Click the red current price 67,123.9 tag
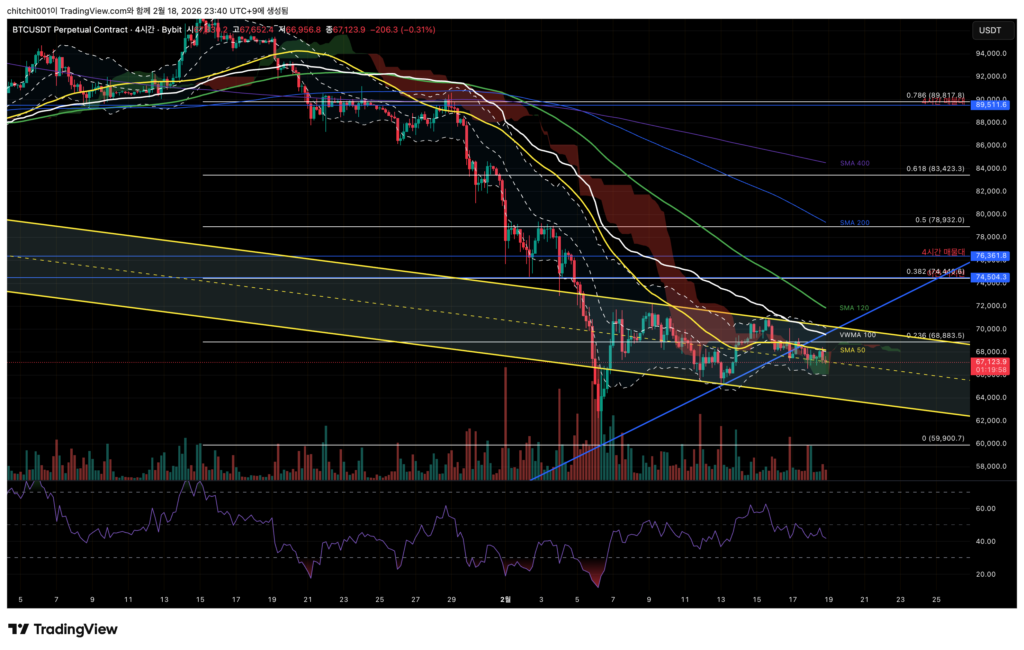This screenshot has width=1024, height=650. [x=989, y=362]
